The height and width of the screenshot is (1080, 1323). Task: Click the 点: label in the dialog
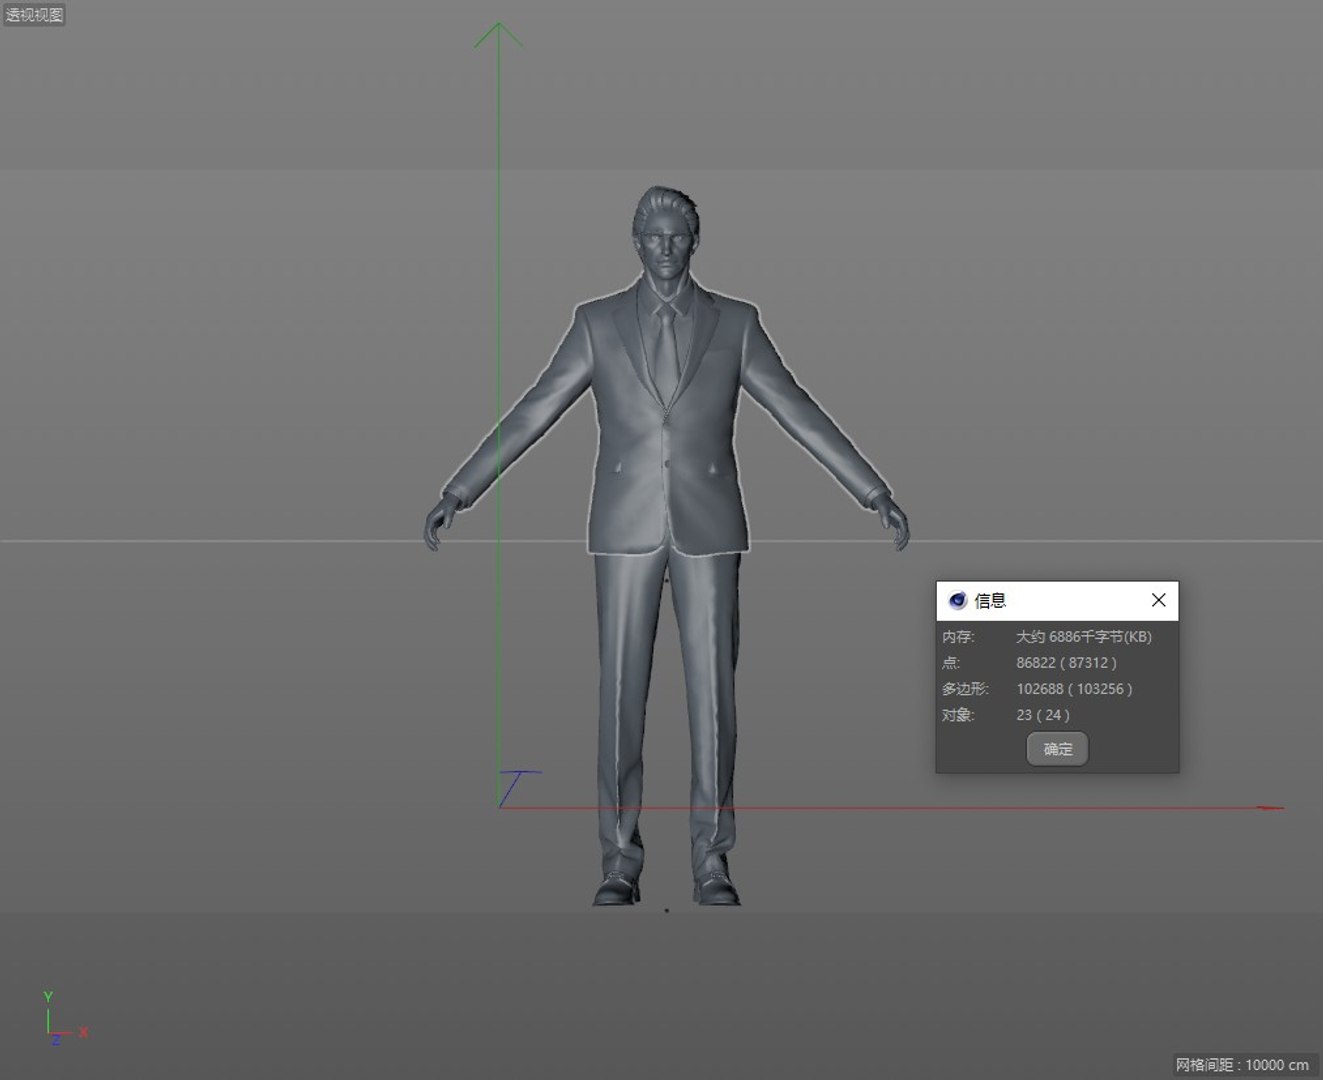(x=950, y=663)
